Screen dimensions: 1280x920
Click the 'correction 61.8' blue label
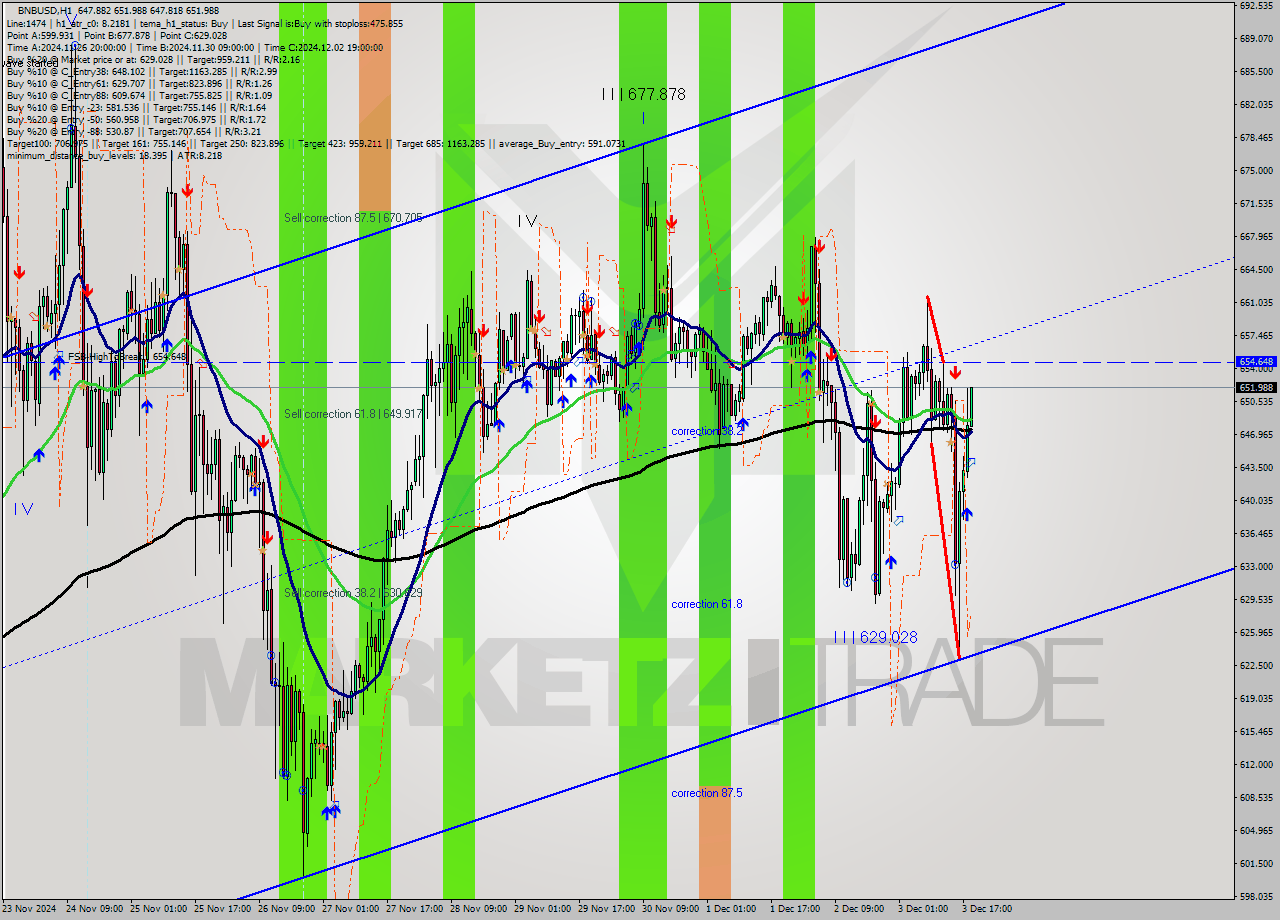[707, 604]
